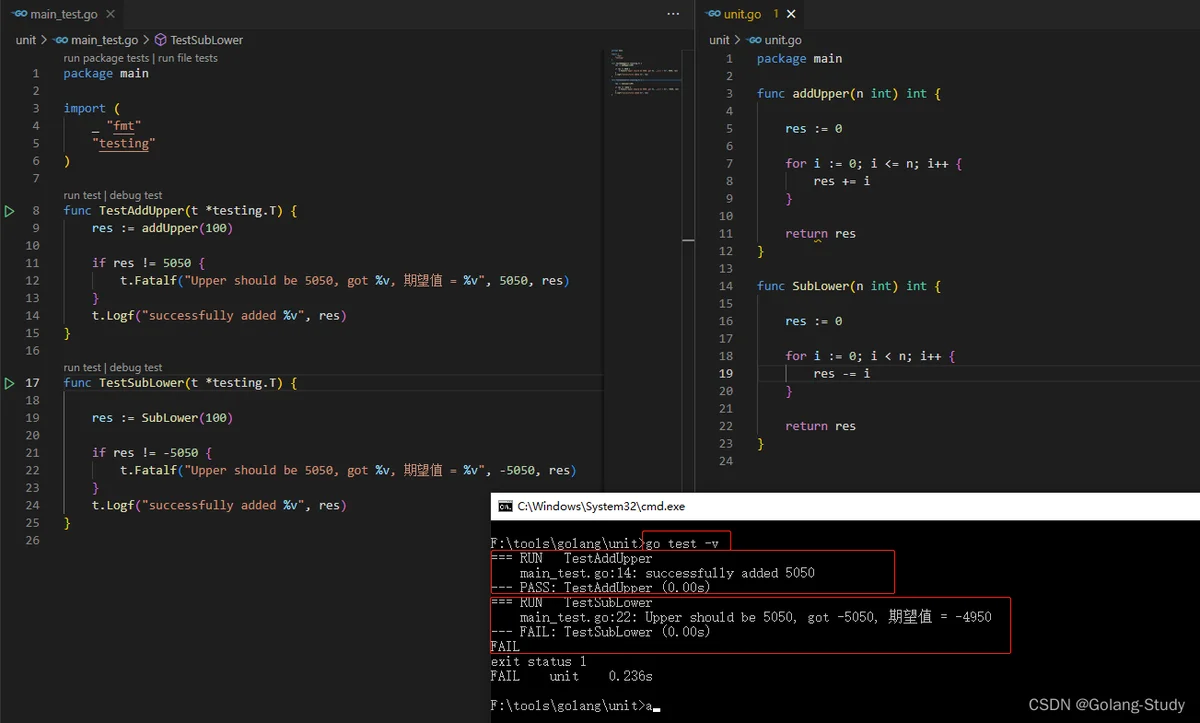Viewport: 1200px width, 723px height.
Task: Click the "testing" import in main_test.go
Action: [124, 143]
